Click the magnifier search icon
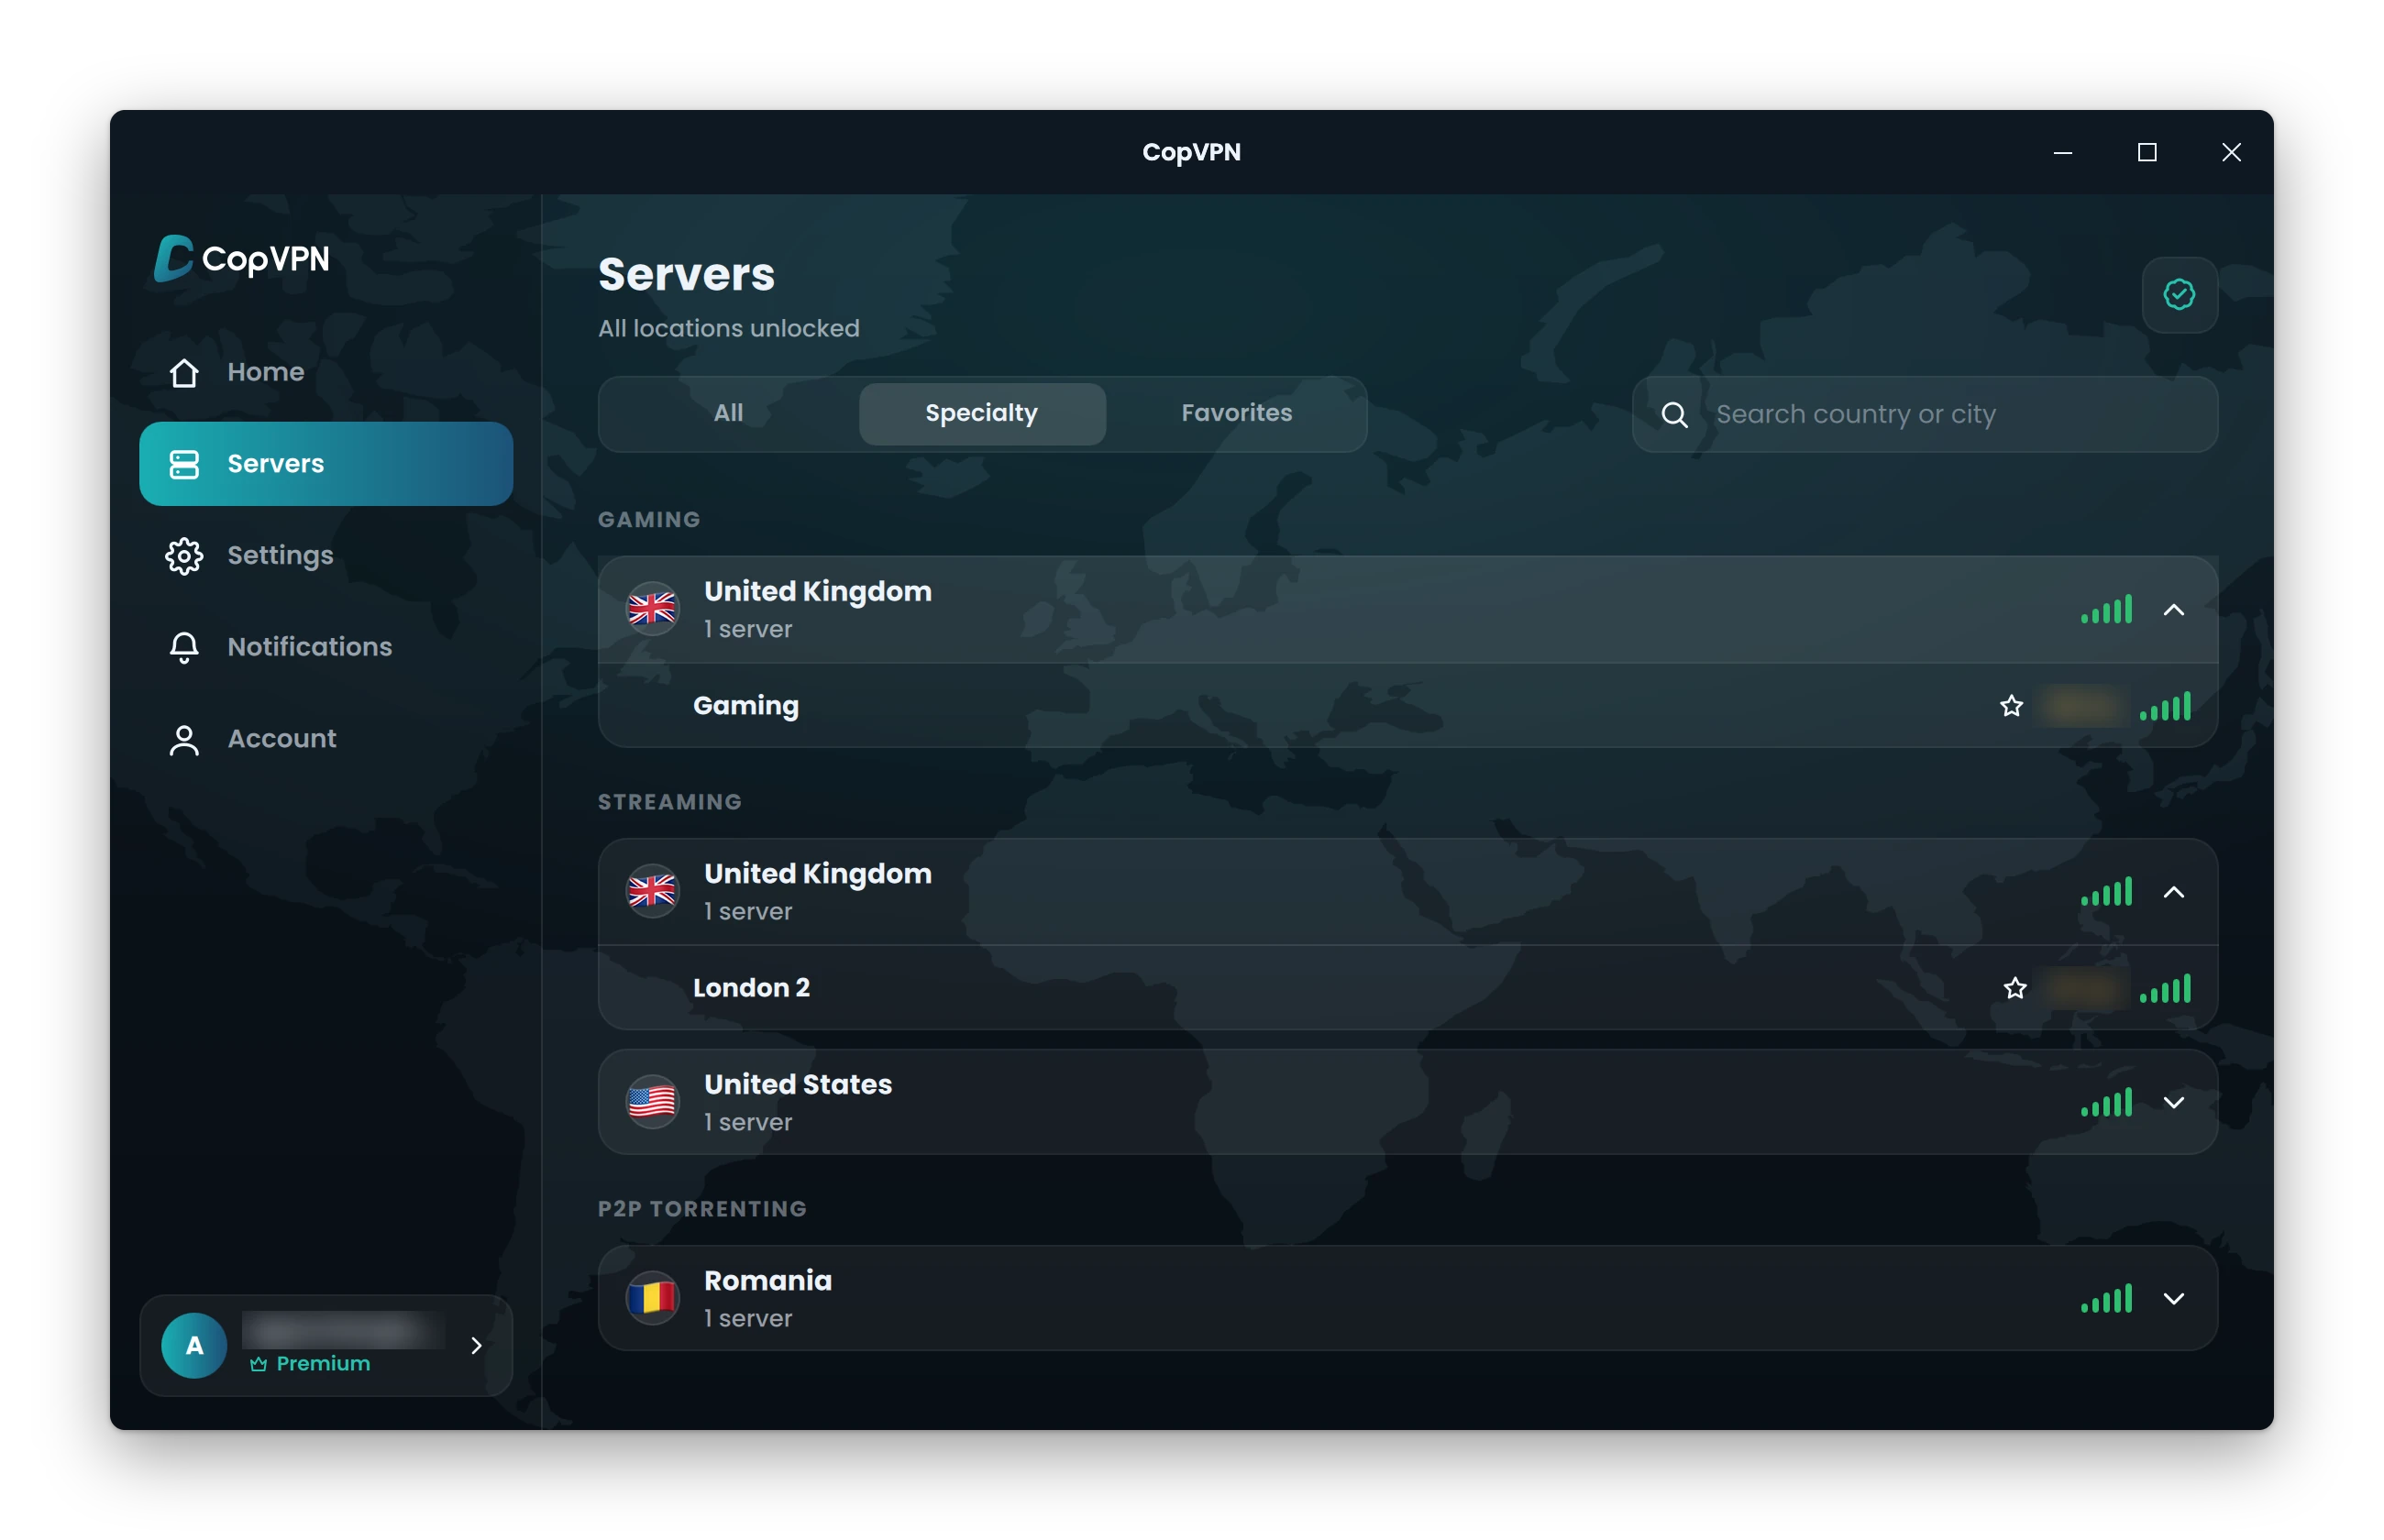The height and width of the screenshot is (1540, 2384). pos(1674,415)
